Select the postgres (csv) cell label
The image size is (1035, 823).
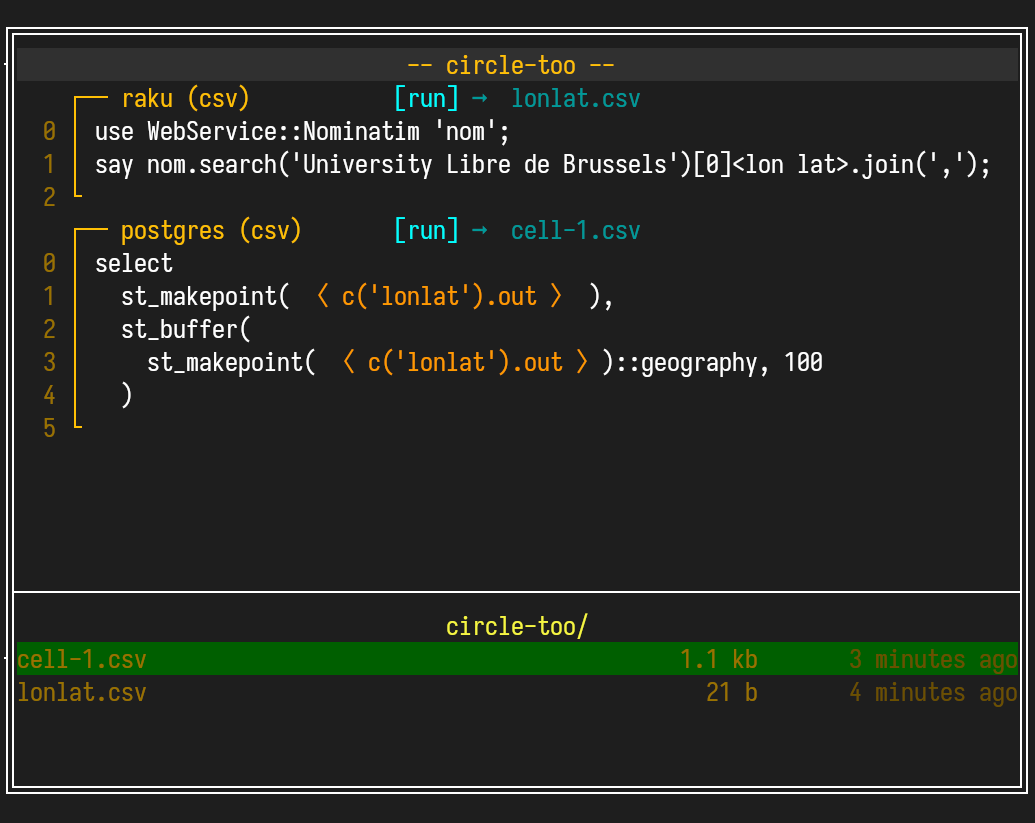[x=211, y=231]
